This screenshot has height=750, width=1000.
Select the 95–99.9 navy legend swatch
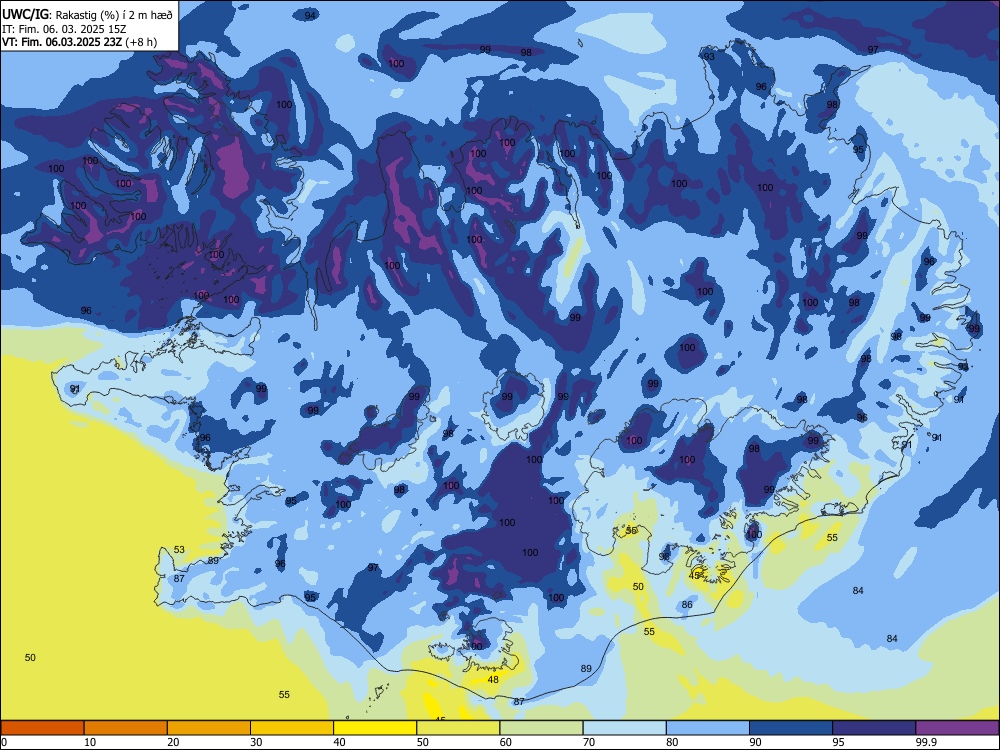[x=874, y=728]
